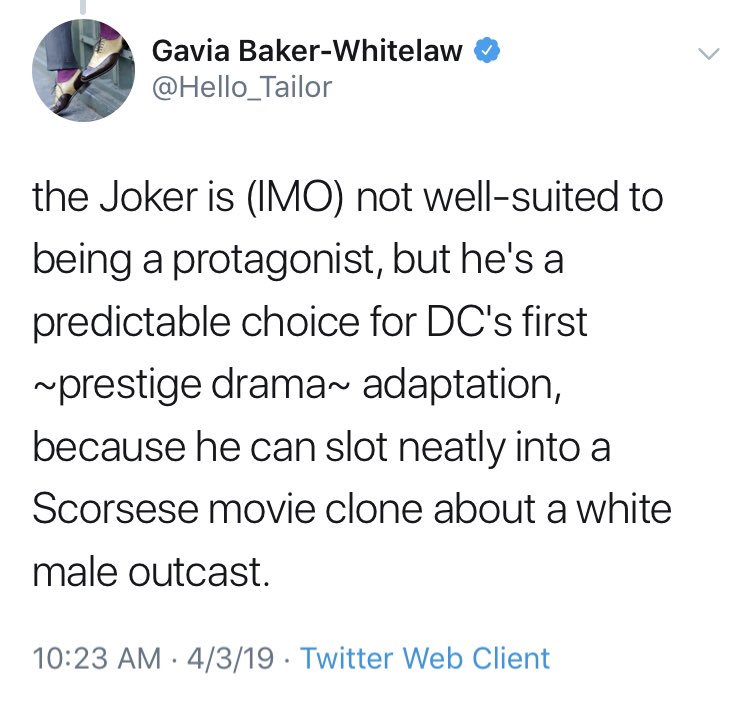750x705 pixels.
Task: Click the word adaptation in tweet
Action: point(462,386)
